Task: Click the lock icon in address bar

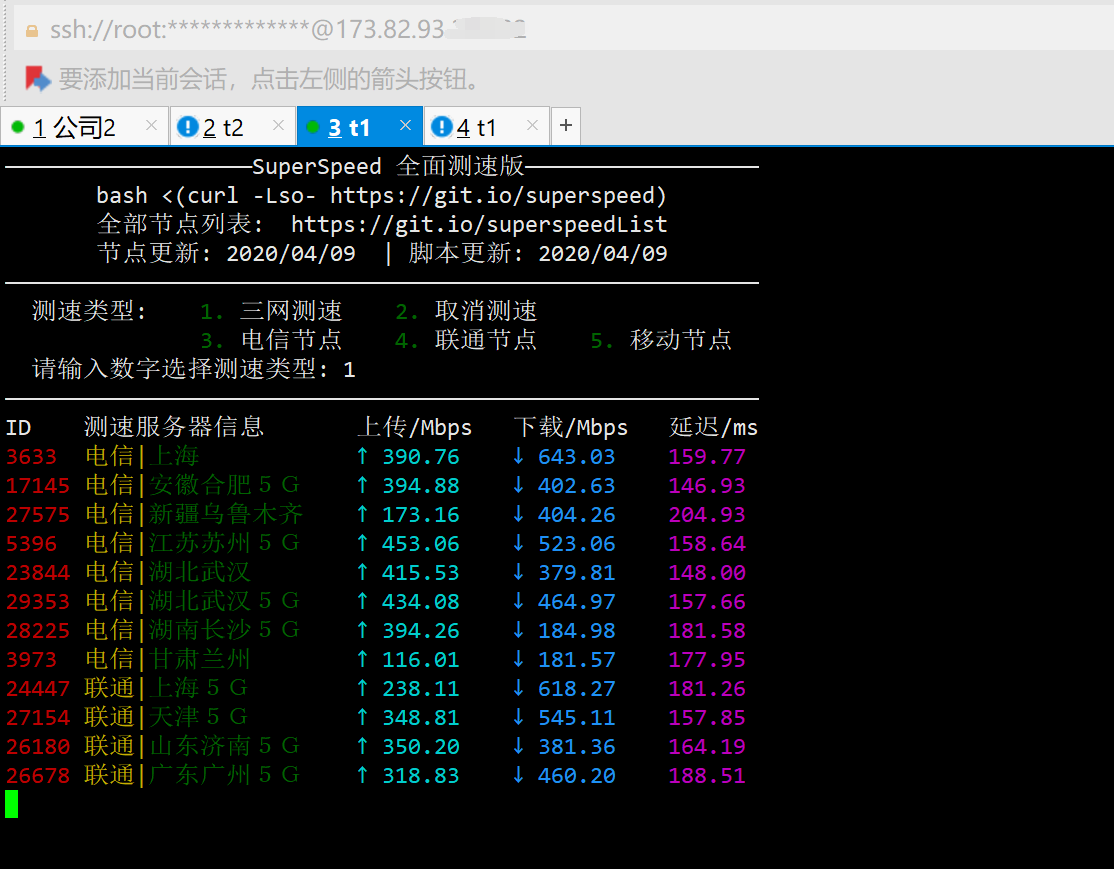Action: point(33,30)
